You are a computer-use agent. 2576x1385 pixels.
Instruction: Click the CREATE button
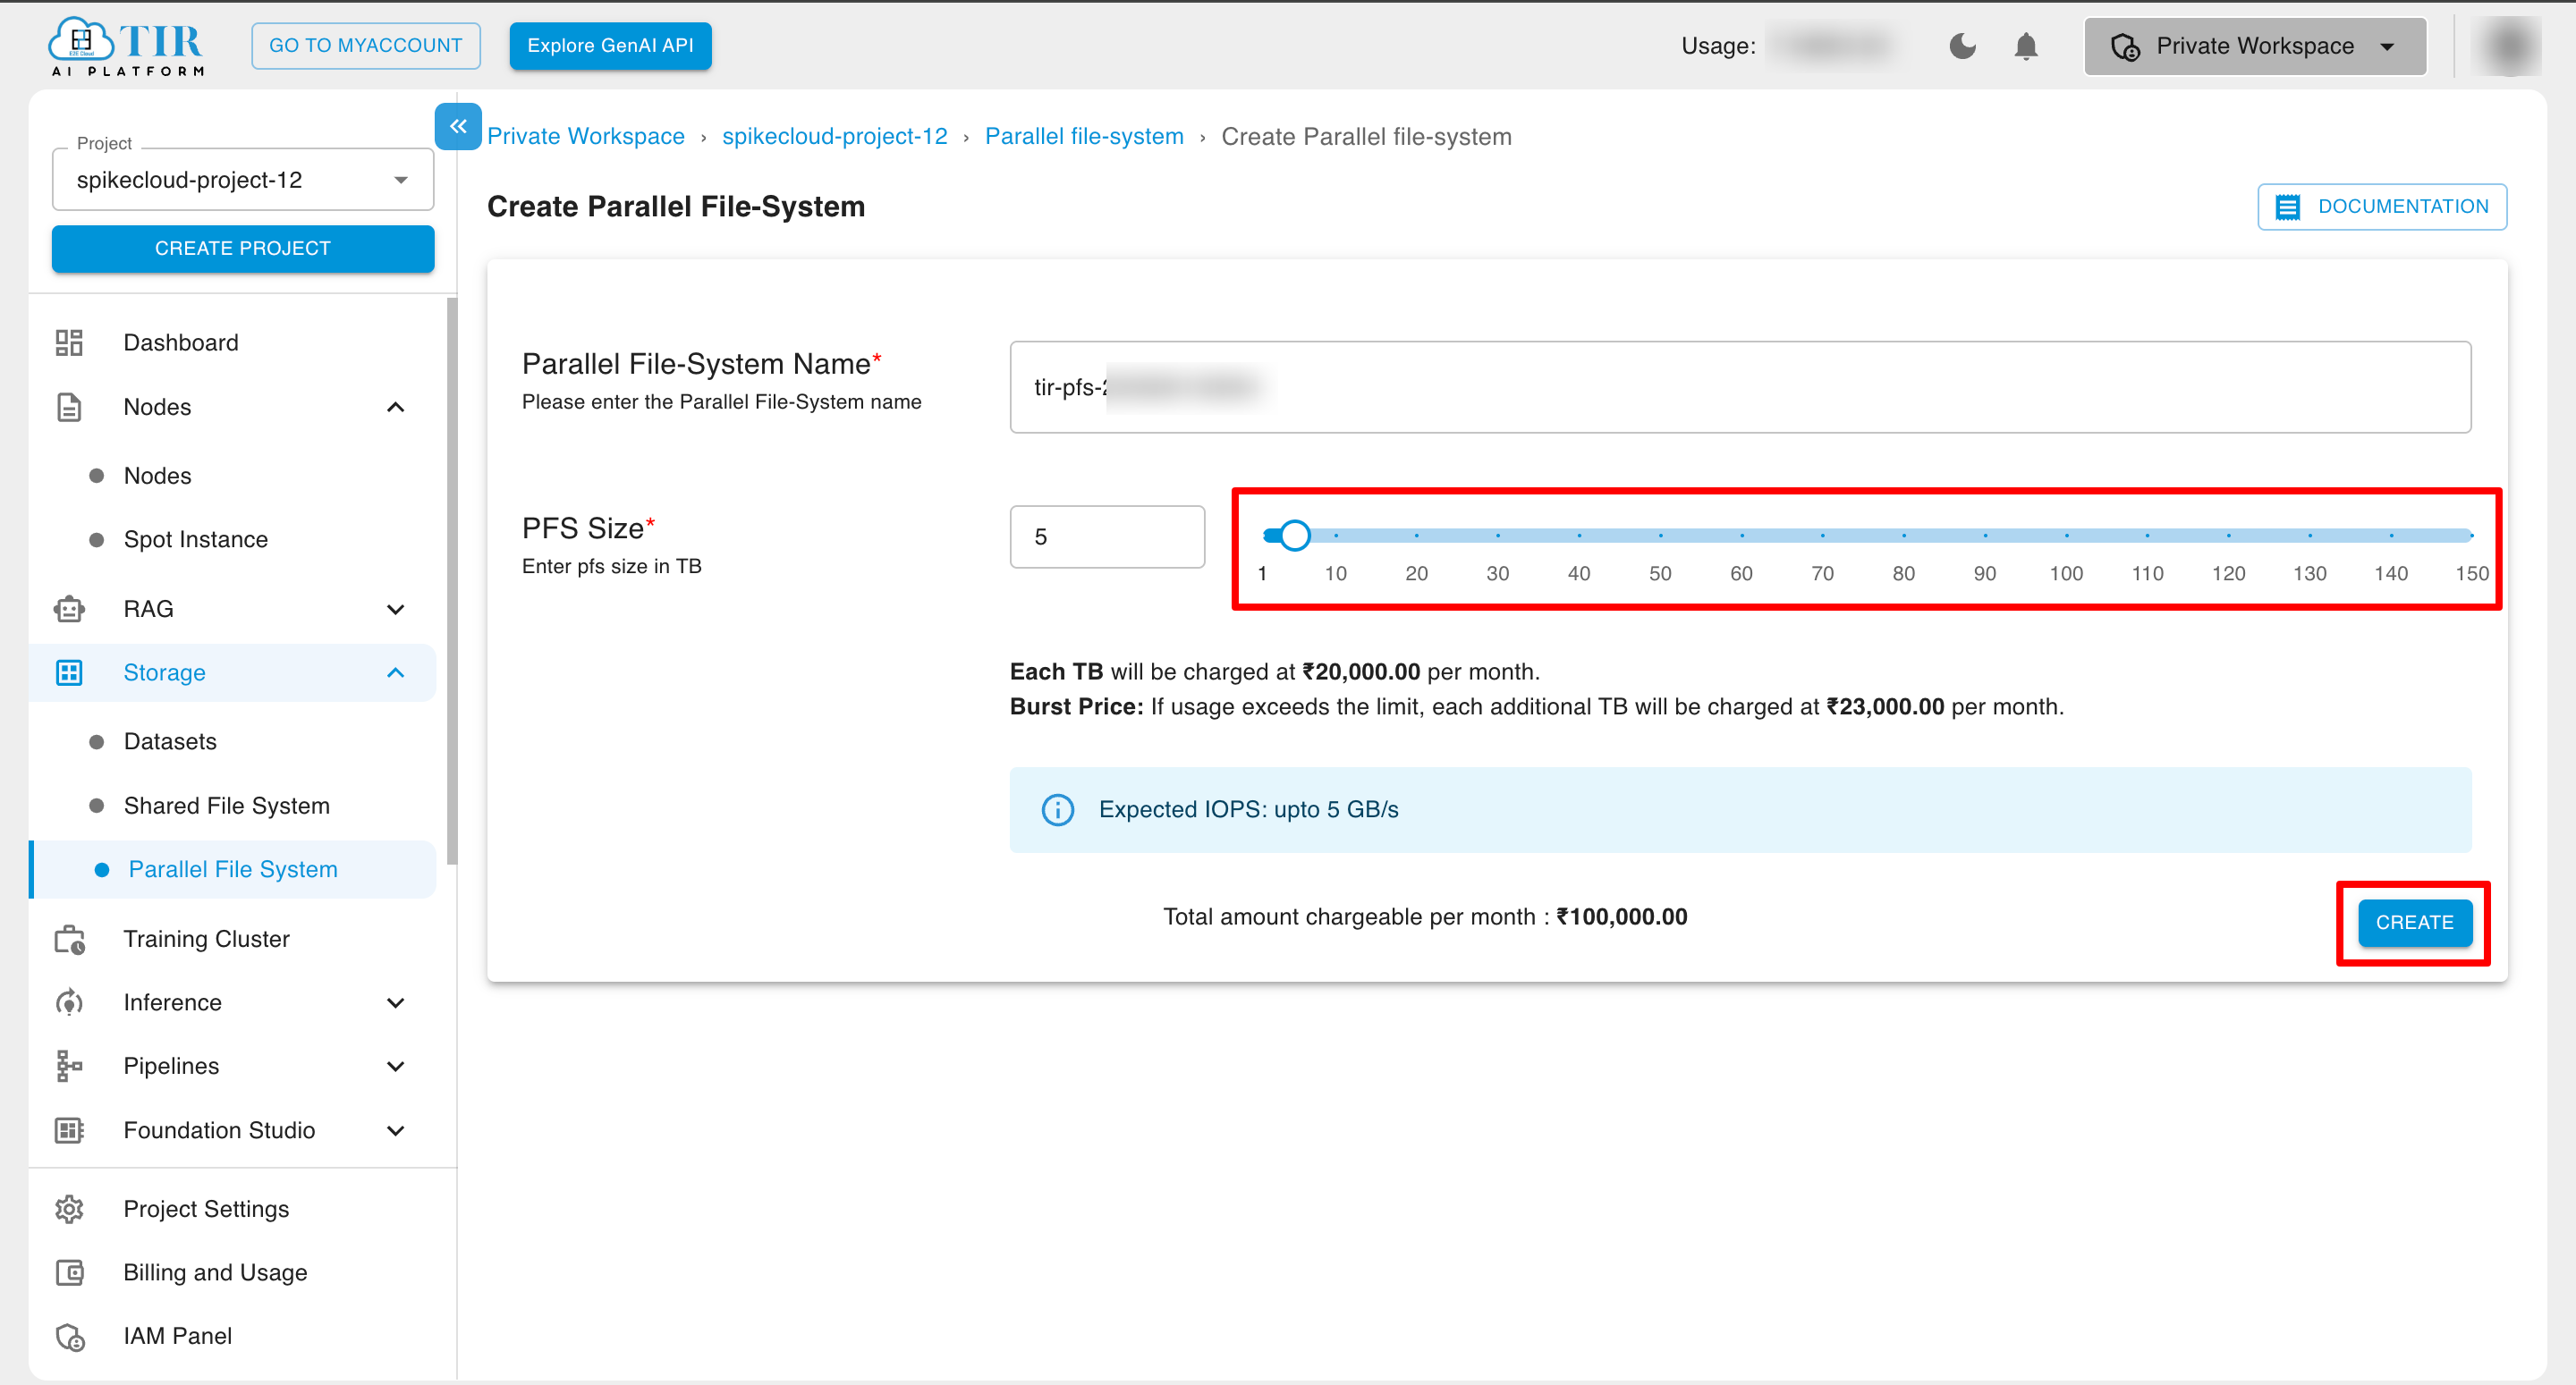(x=2414, y=922)
